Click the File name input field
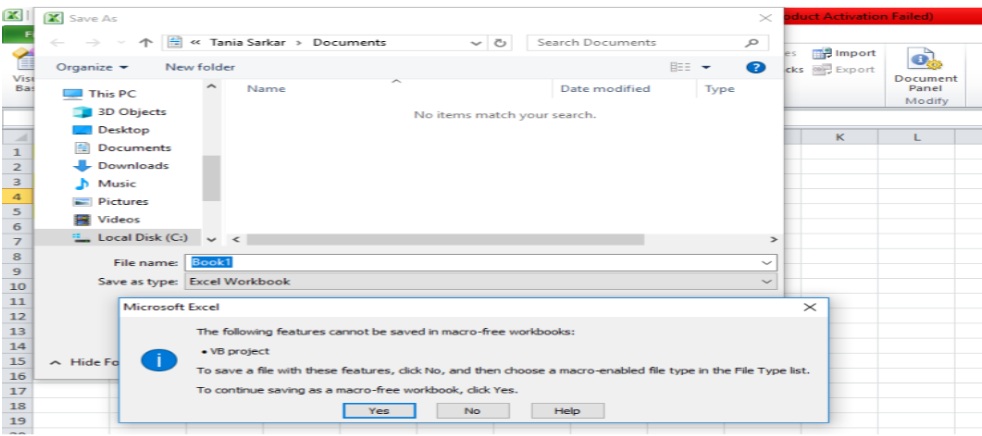 [x=473, y=262]
